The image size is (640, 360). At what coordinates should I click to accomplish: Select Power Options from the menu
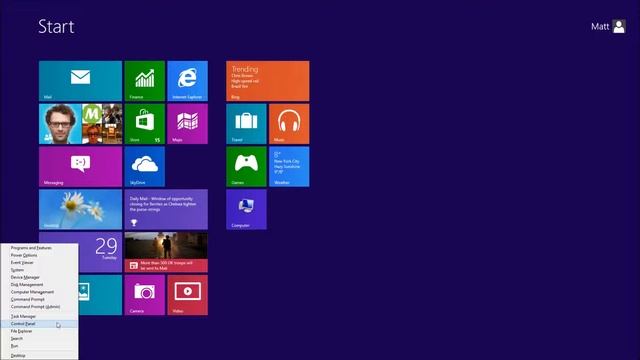[39, 255]
